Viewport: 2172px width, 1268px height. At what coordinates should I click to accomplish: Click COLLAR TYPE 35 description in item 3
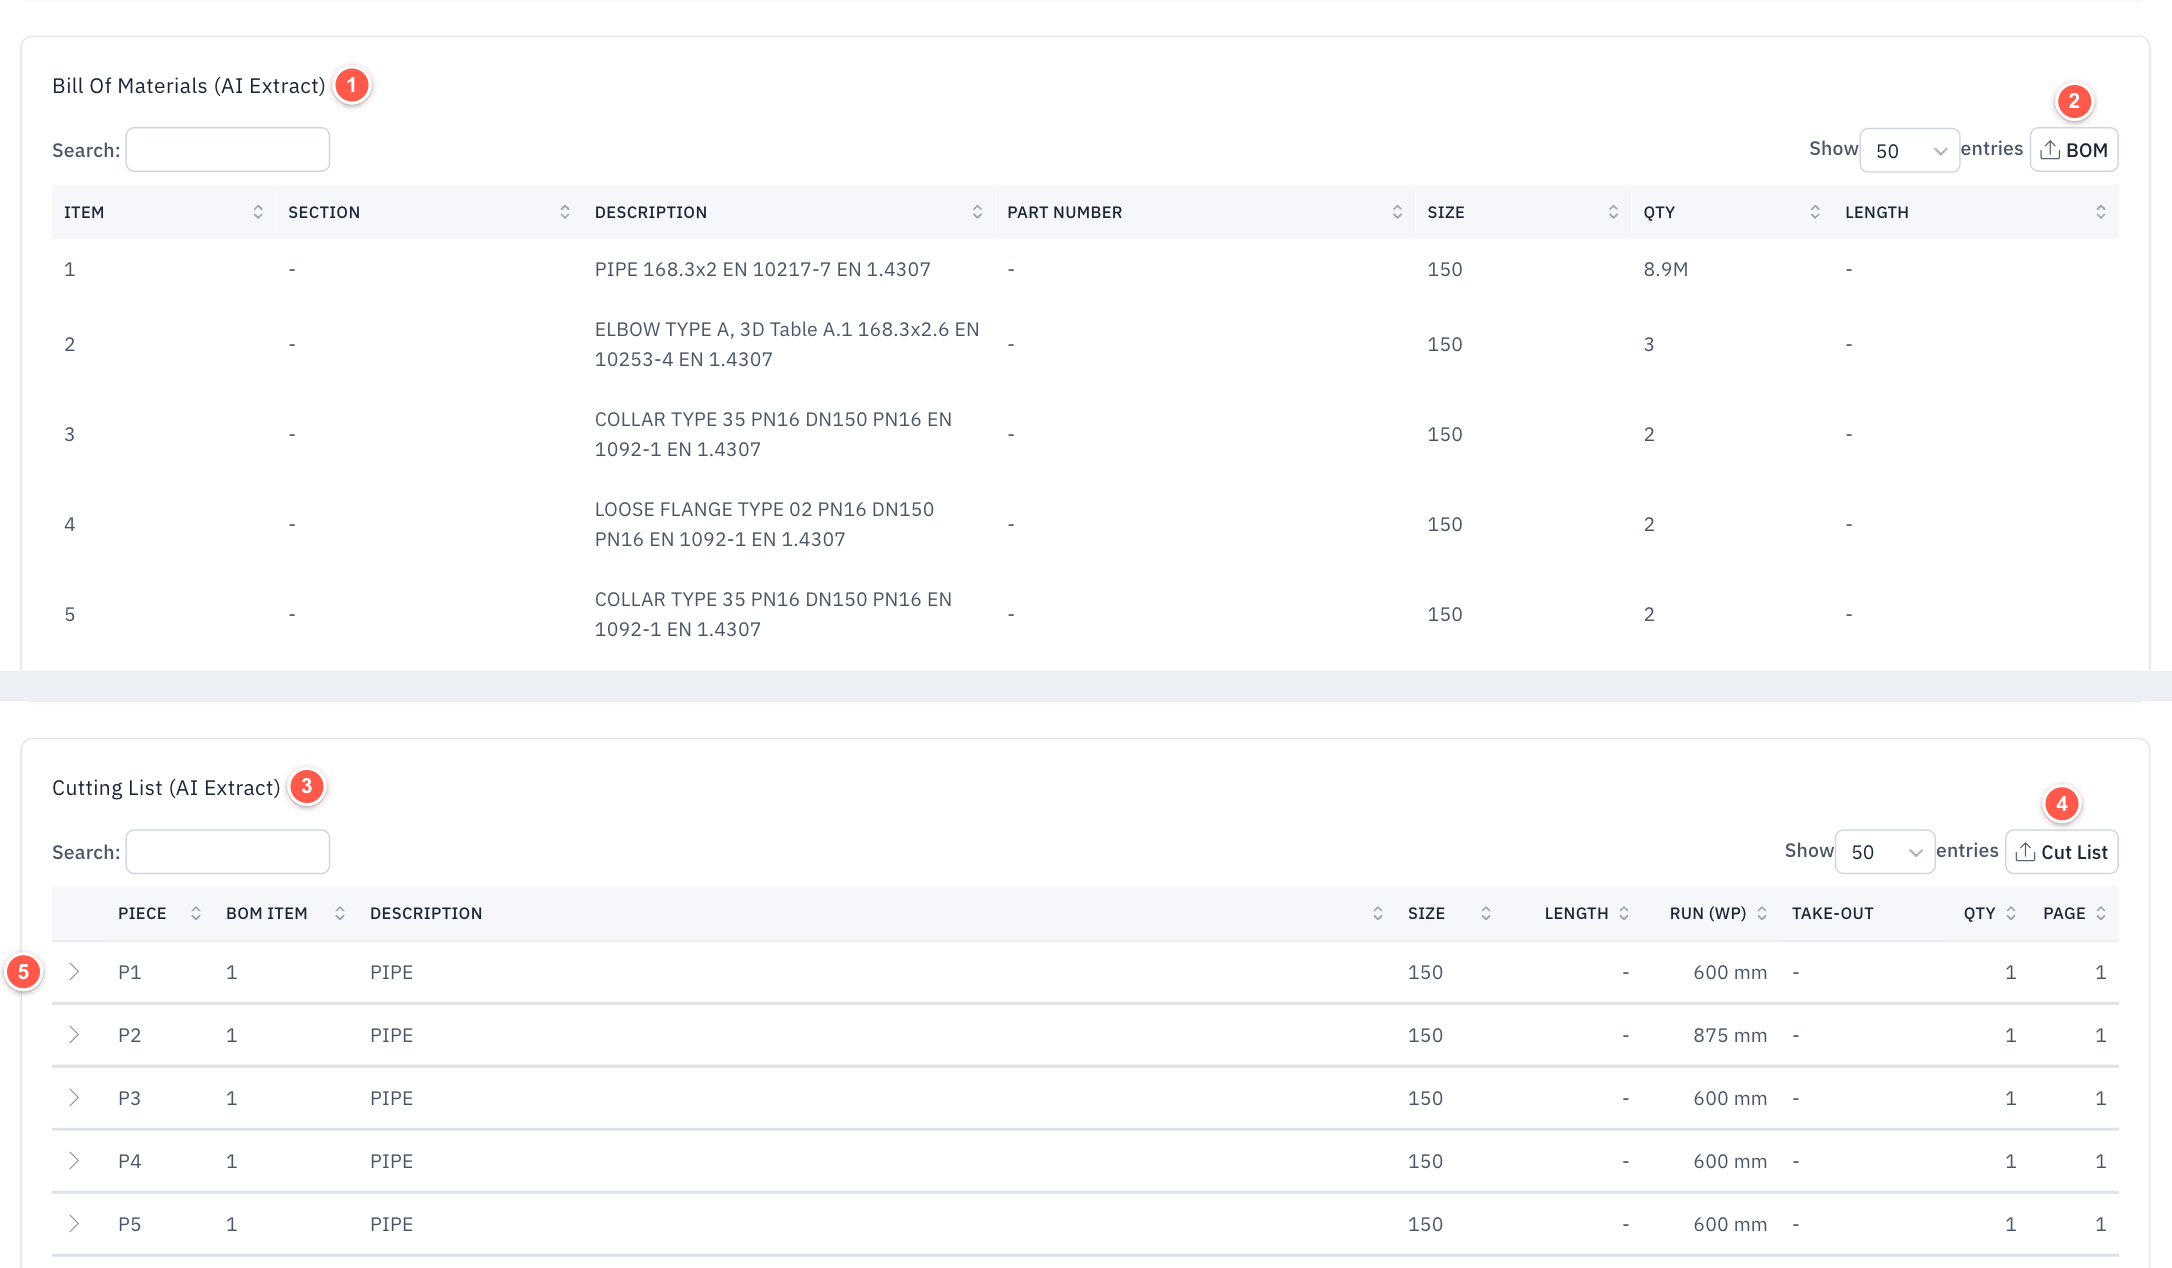coord(773,434)
